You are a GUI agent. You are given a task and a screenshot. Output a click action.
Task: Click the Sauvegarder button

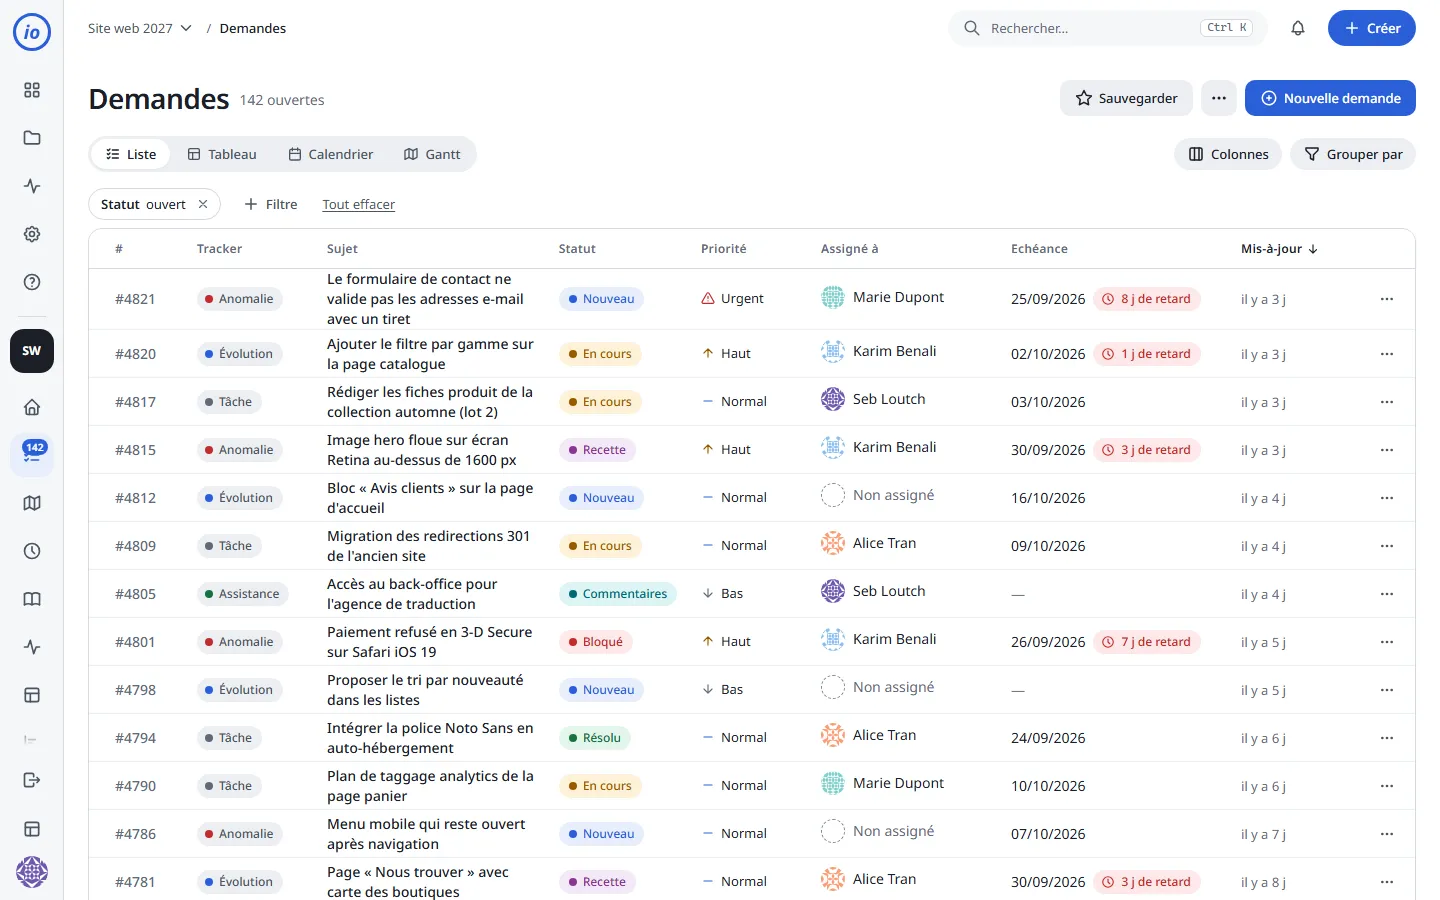point(1126,98)
